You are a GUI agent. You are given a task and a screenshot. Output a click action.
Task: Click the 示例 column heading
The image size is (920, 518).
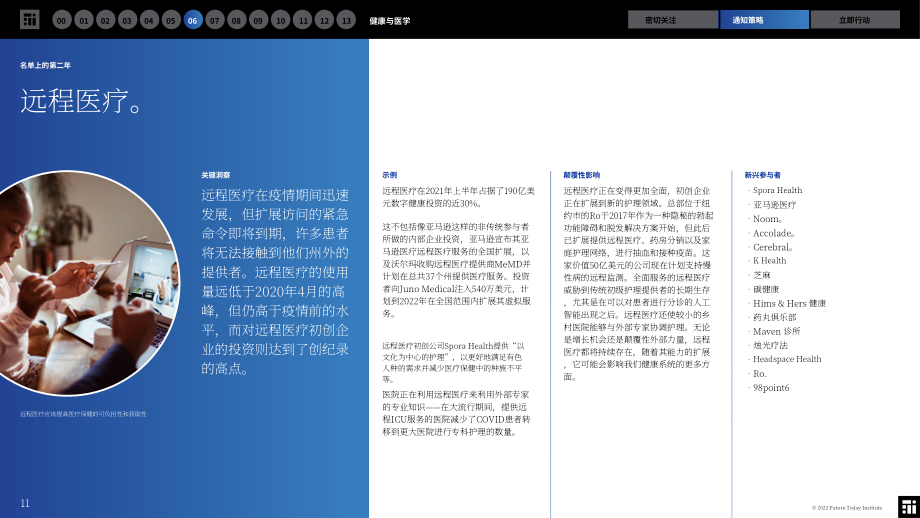390,175
